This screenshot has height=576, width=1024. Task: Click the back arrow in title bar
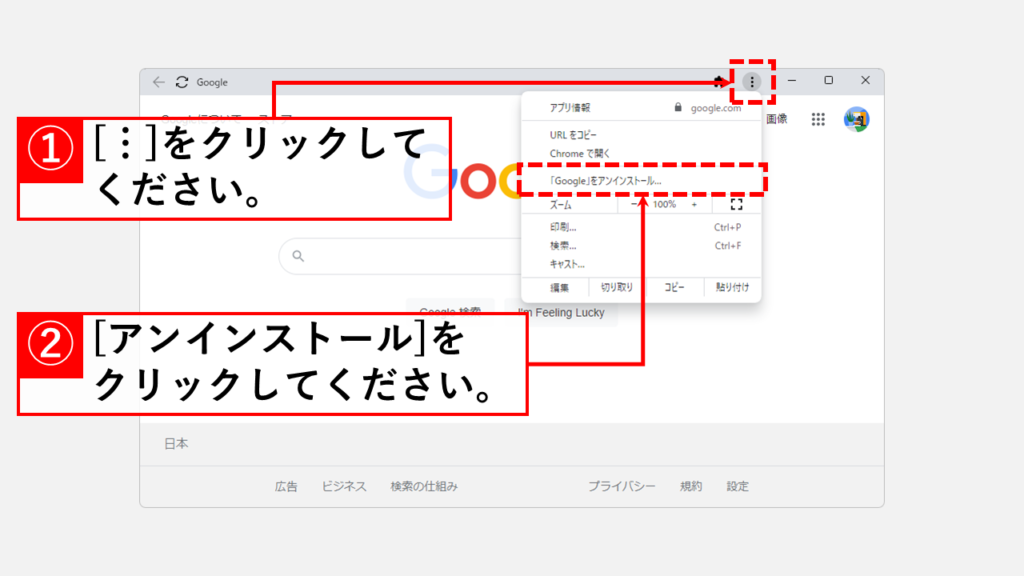click(x=159, y=82)
